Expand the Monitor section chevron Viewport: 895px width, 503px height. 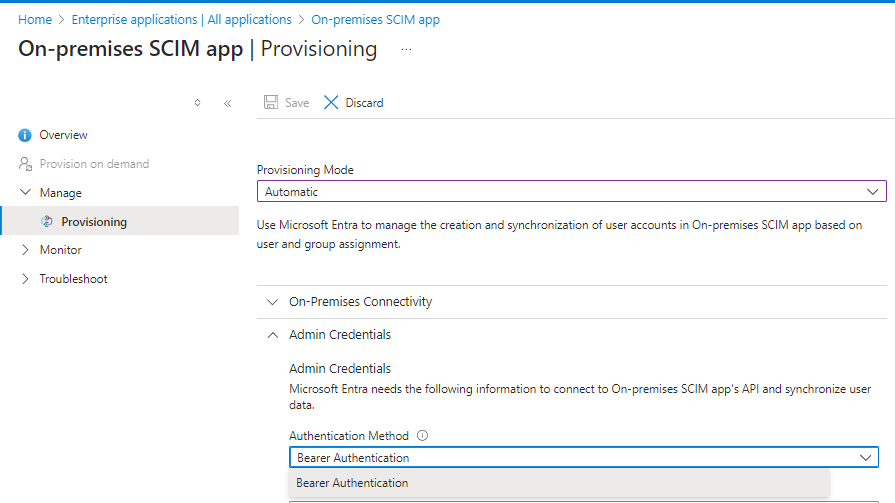click(25, 250)
